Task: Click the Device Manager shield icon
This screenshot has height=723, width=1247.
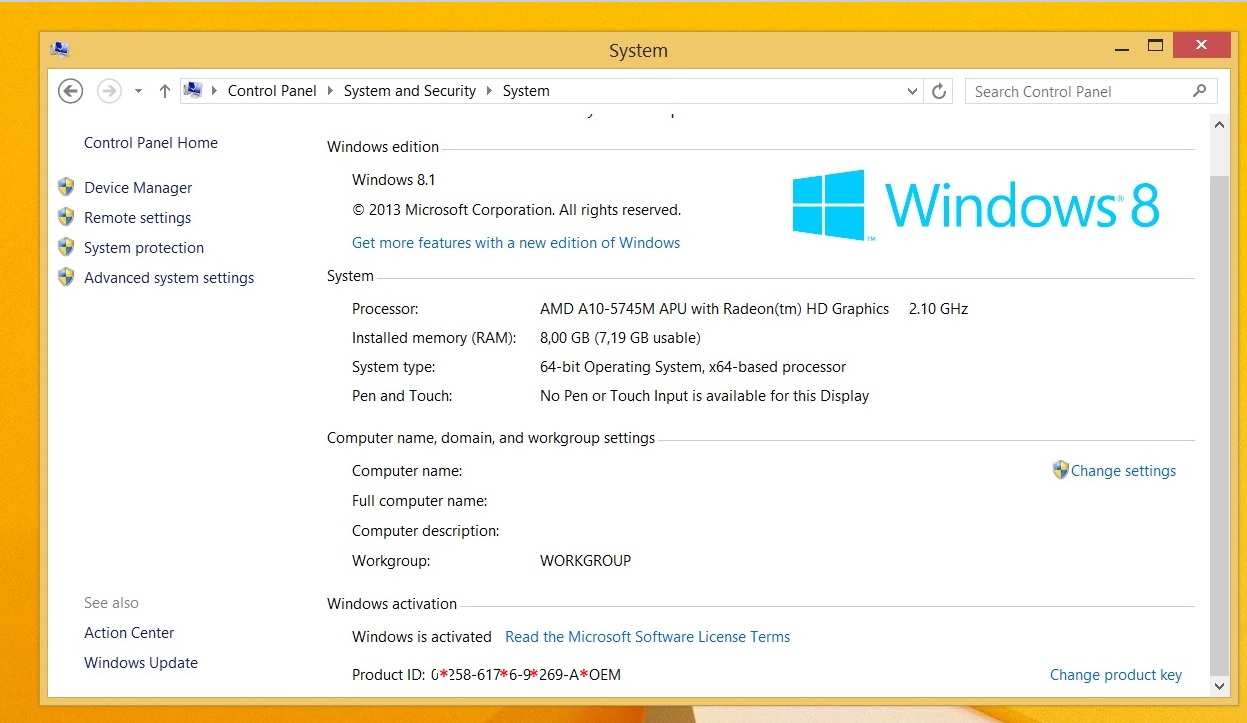Action: pos(66,187)
